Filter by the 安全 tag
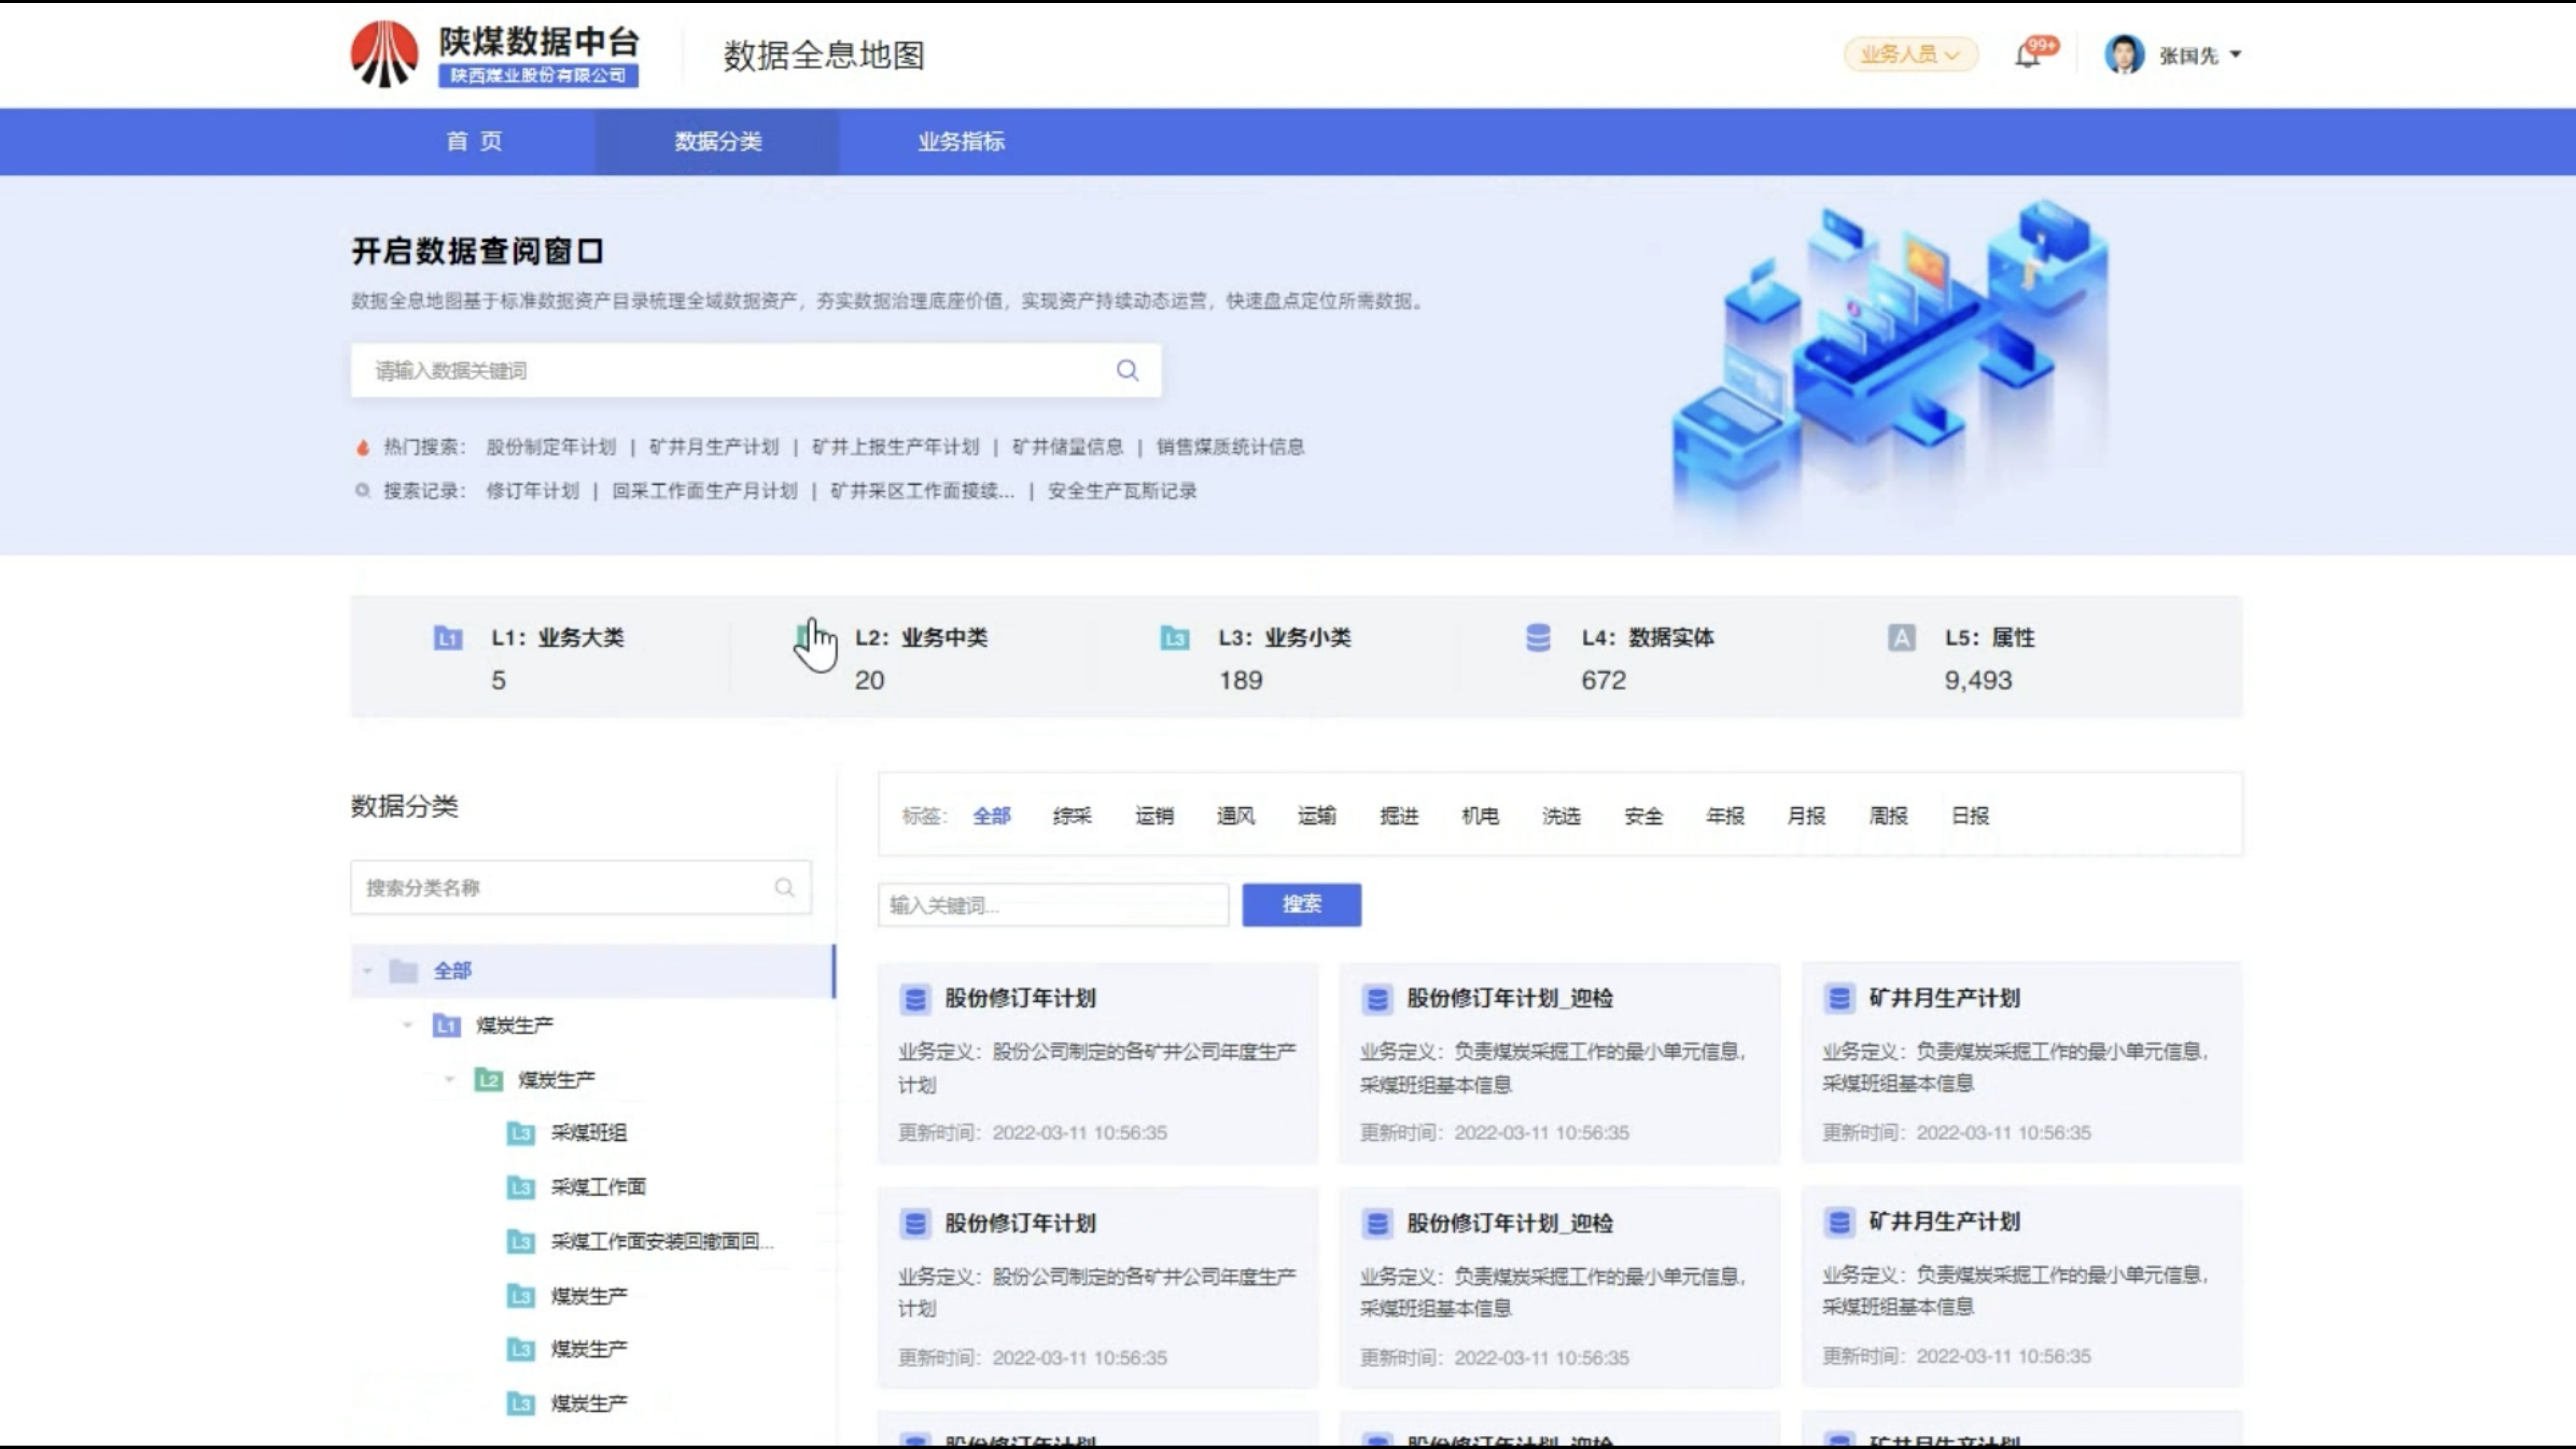The image size is (2576, 1449). pyautogui.click(x=1643, y=816)
